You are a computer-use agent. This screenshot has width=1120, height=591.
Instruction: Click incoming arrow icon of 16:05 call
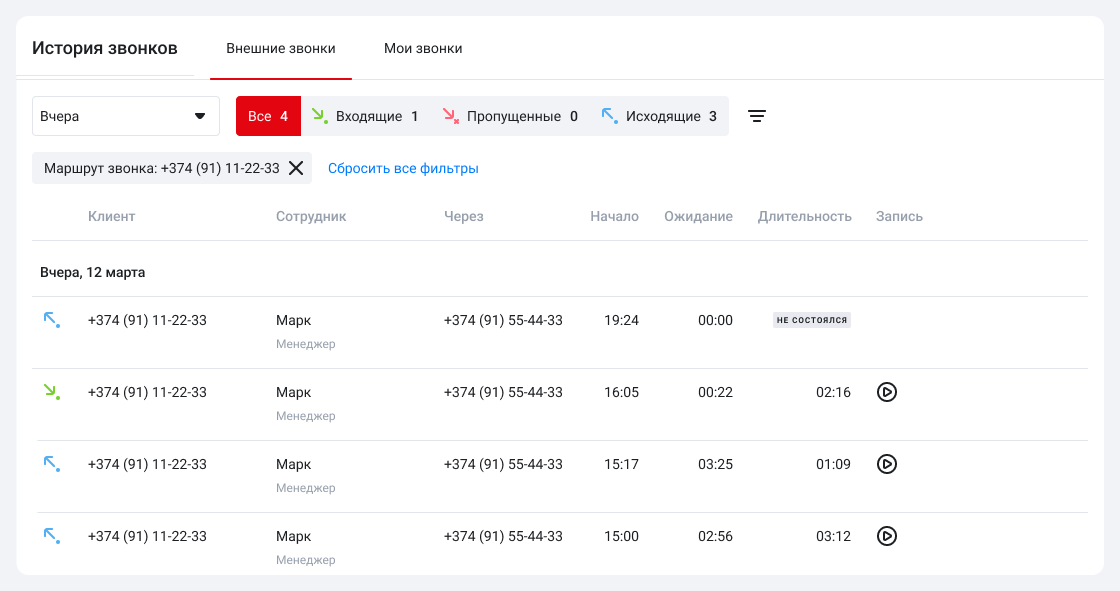(x=51, y=392)
